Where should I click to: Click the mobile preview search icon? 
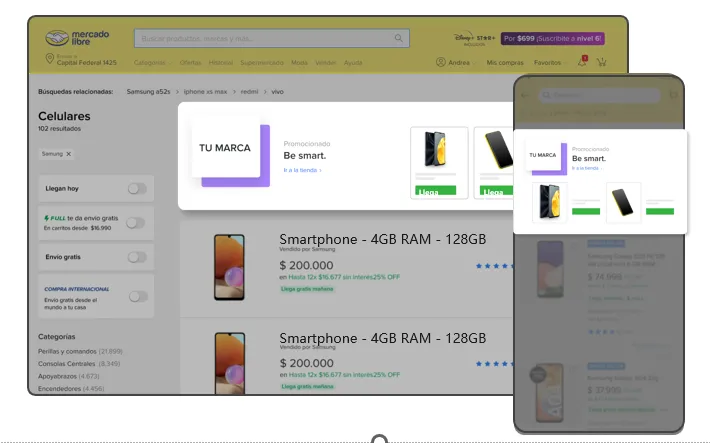pos(547,95)
